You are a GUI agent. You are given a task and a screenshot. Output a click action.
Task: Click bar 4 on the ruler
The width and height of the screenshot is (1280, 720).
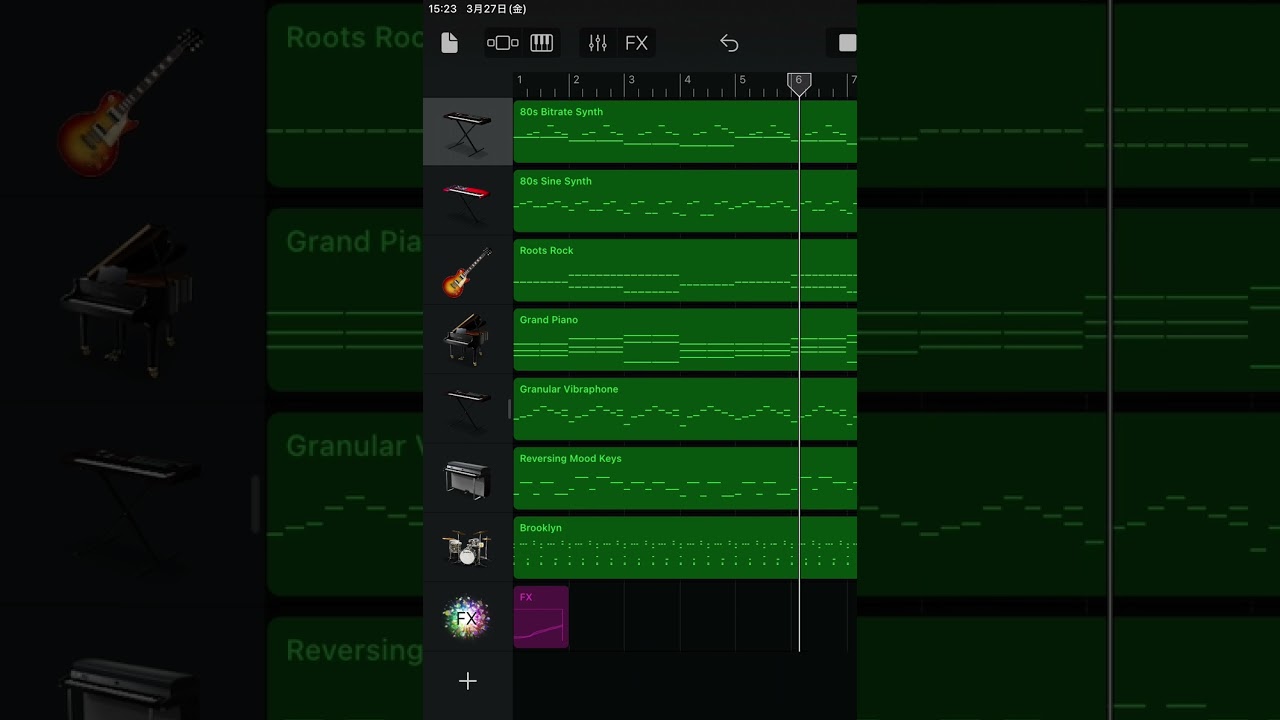[x=687, y=80]
